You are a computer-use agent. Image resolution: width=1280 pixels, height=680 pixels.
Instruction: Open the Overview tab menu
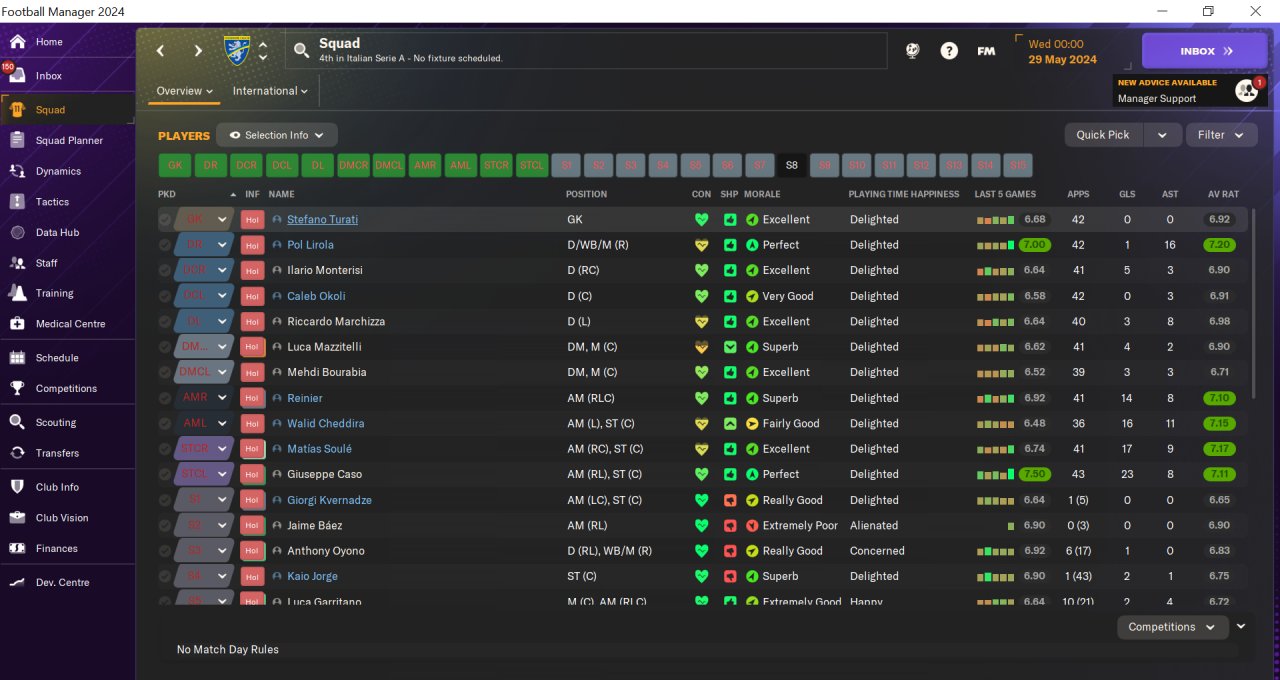point(185,91)
